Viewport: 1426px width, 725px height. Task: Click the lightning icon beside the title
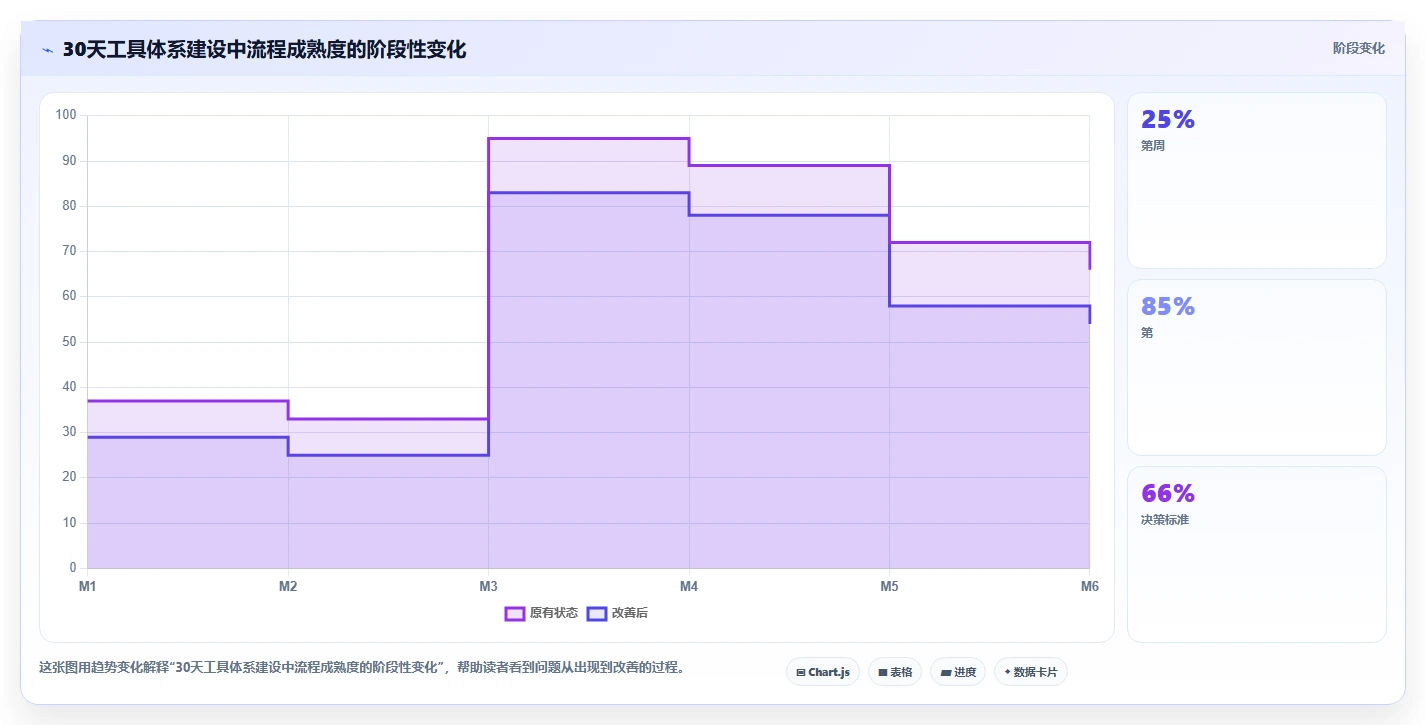click(x=47, y=50)
